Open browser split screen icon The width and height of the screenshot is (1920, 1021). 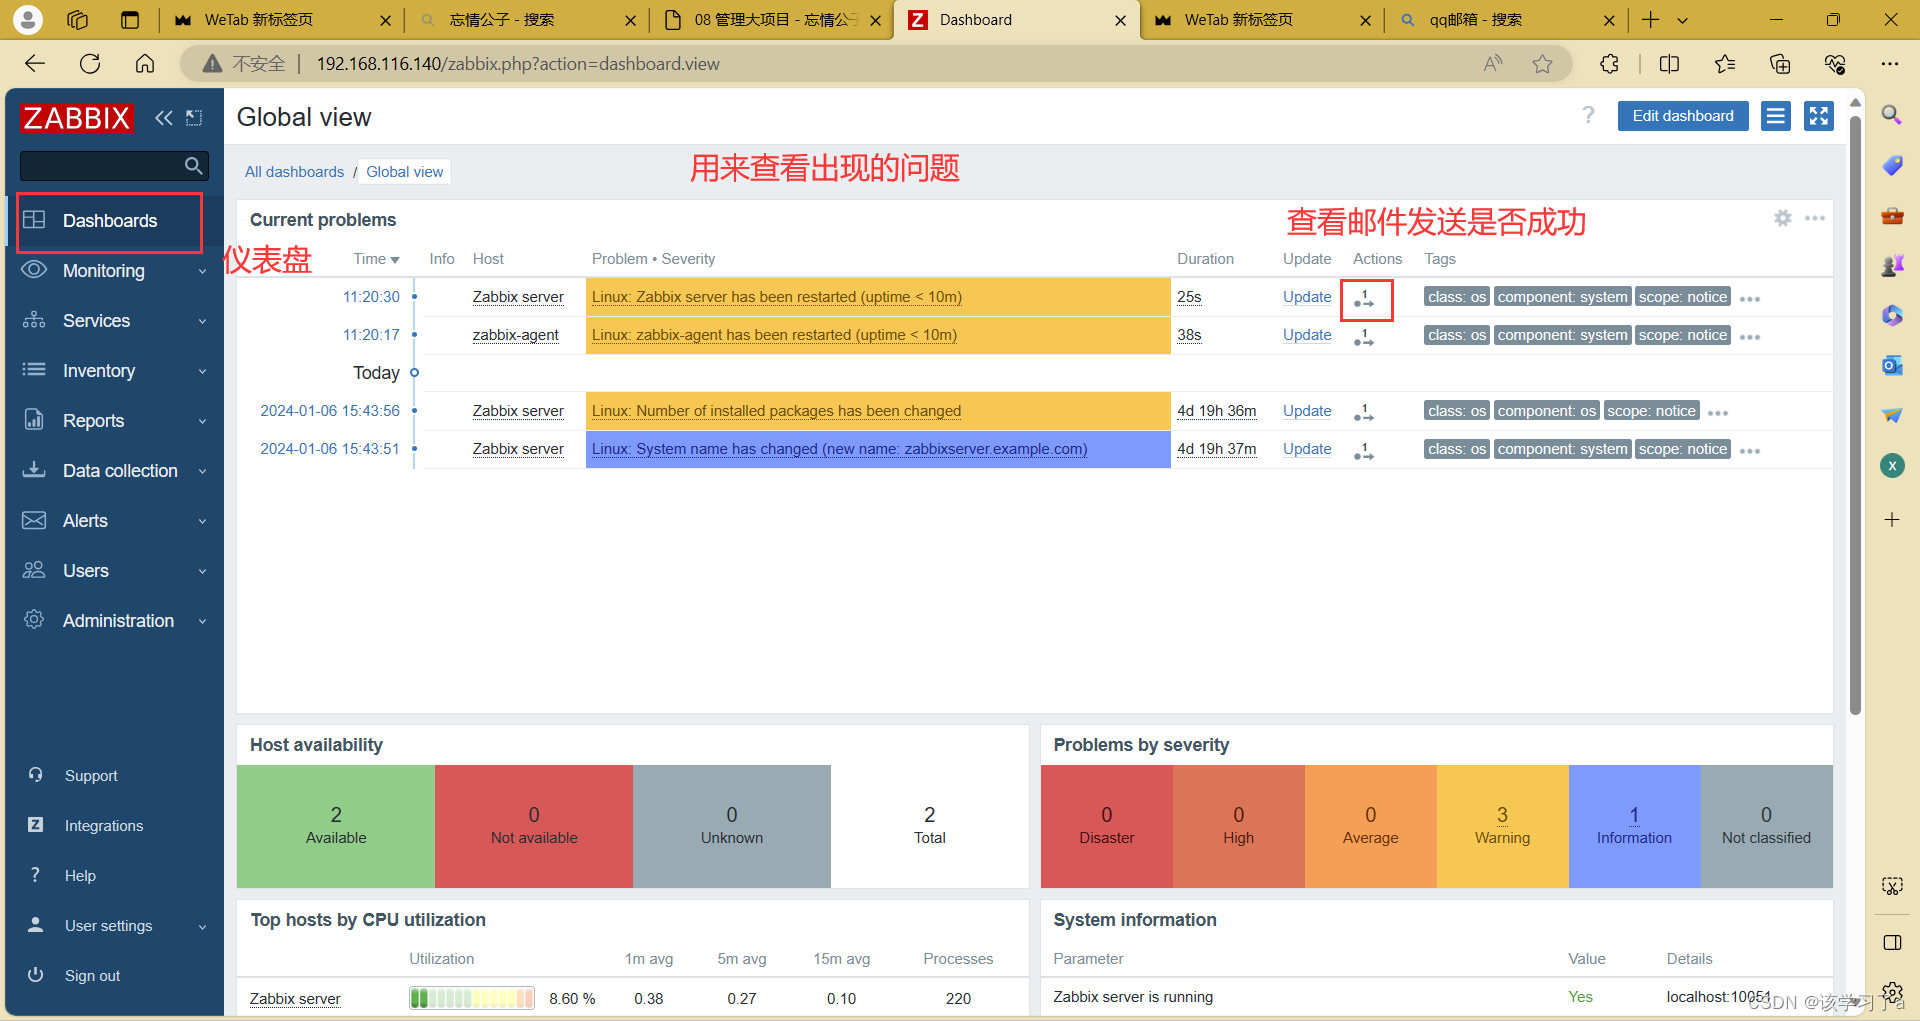1669,64
